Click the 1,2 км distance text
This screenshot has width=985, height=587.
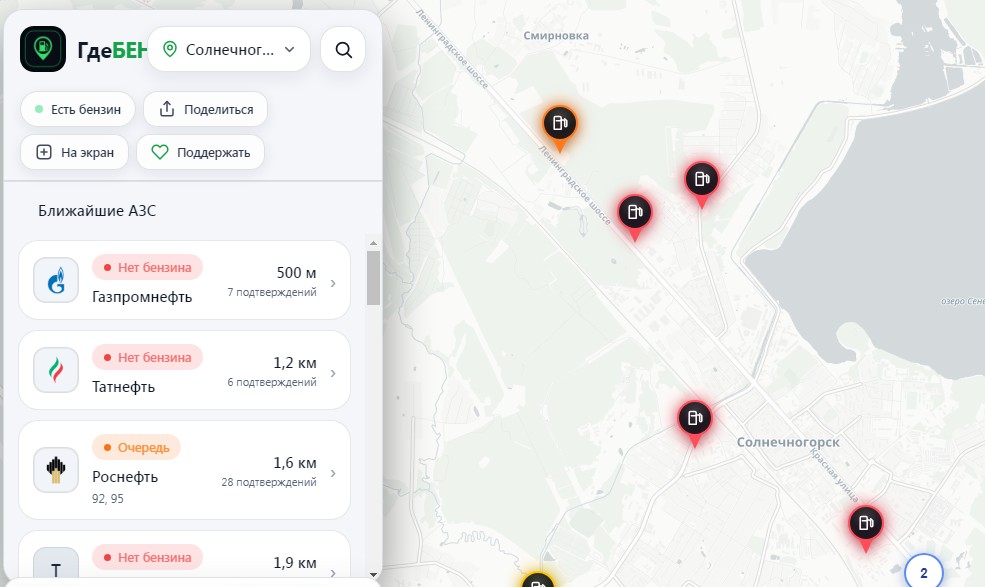pos(295,363)
